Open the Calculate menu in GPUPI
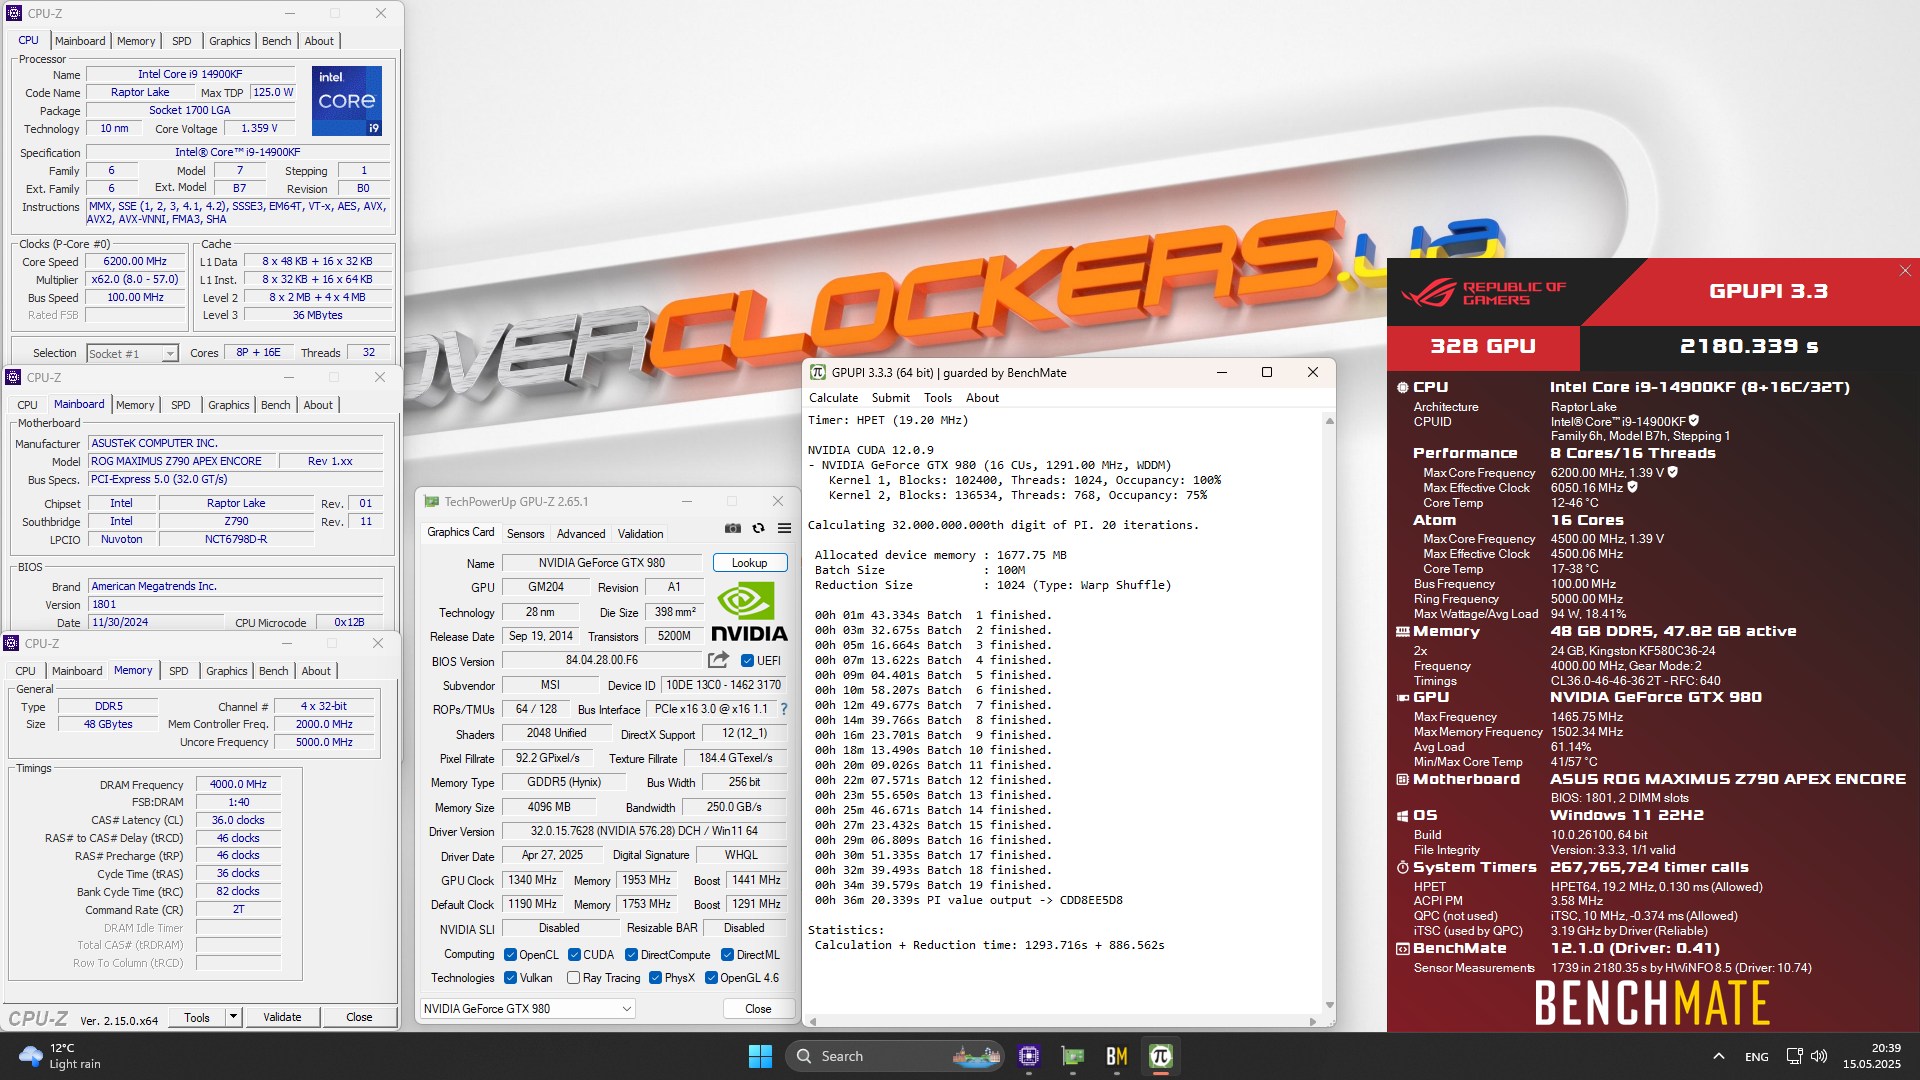This screenshot has width=1920, height=1080. pyautogui.click(x=833, y=397)
